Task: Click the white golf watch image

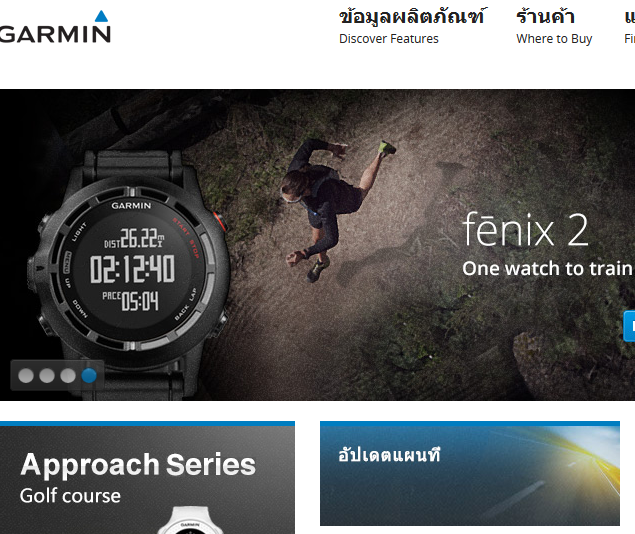Action: click(x=190, y=520)
